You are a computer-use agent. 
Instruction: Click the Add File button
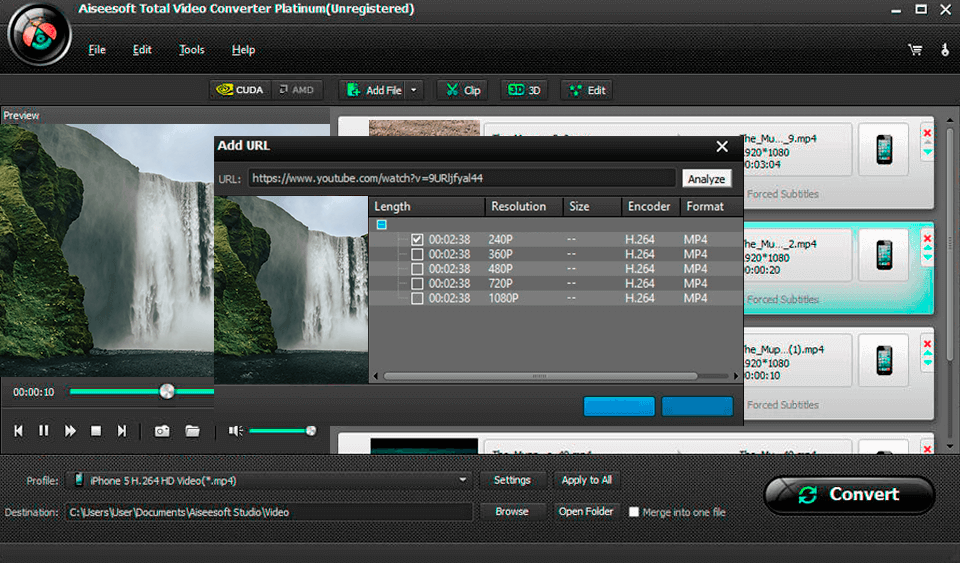373,90
